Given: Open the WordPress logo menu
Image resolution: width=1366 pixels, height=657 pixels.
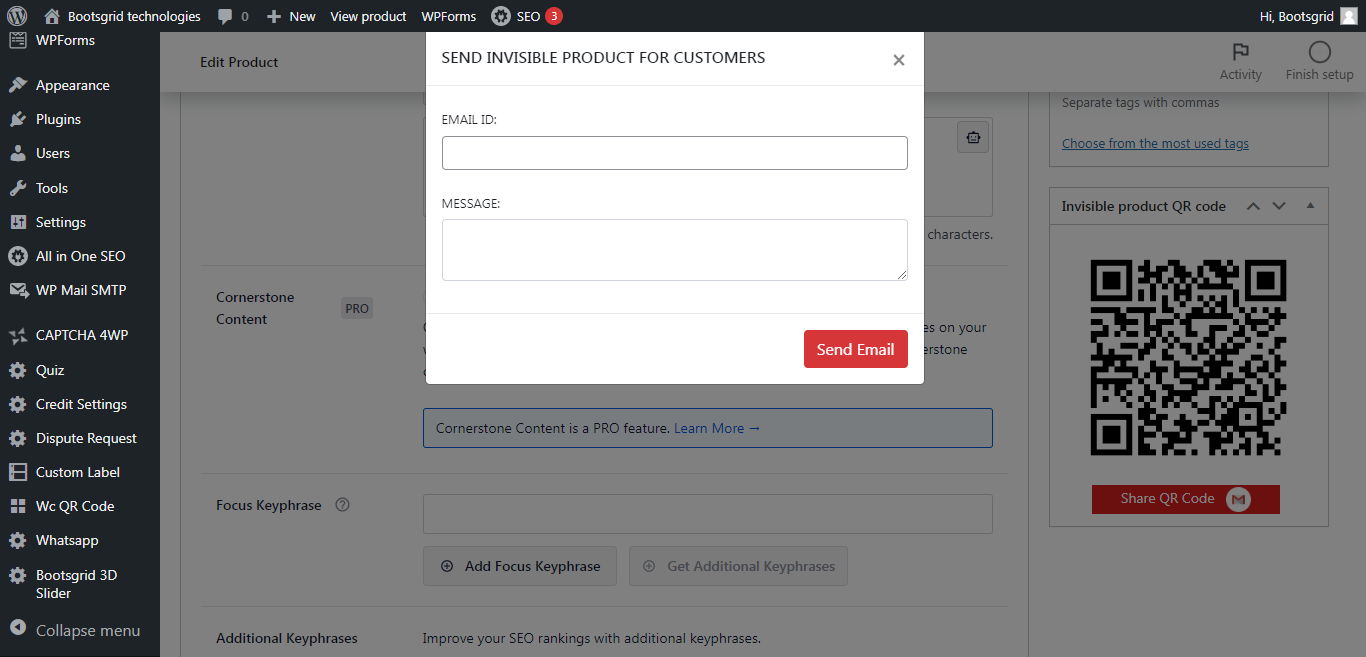Looking at the screenshot, I should tap(17, 16).
